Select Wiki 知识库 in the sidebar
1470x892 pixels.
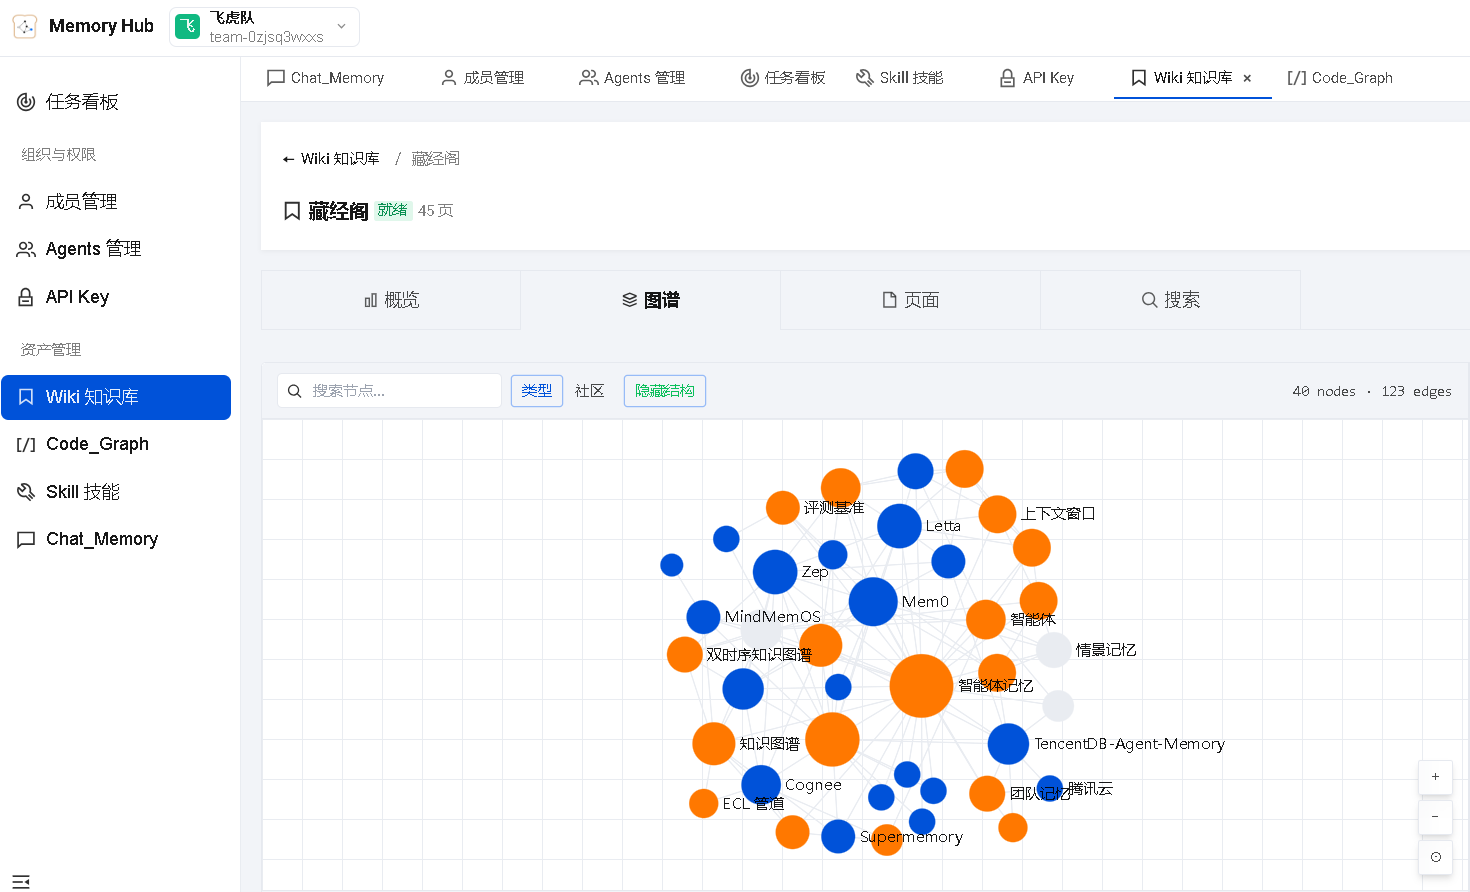pyautogui.click(x=116, y=397)
